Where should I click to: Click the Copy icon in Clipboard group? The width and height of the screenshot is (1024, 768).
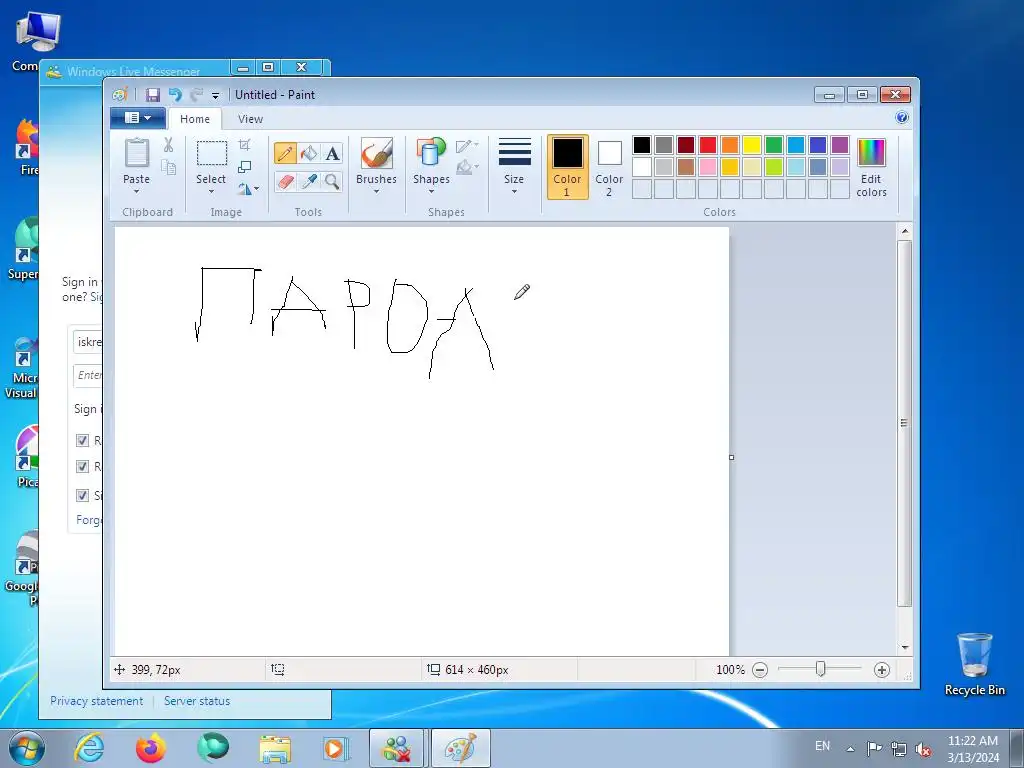(x=168, y=168)
